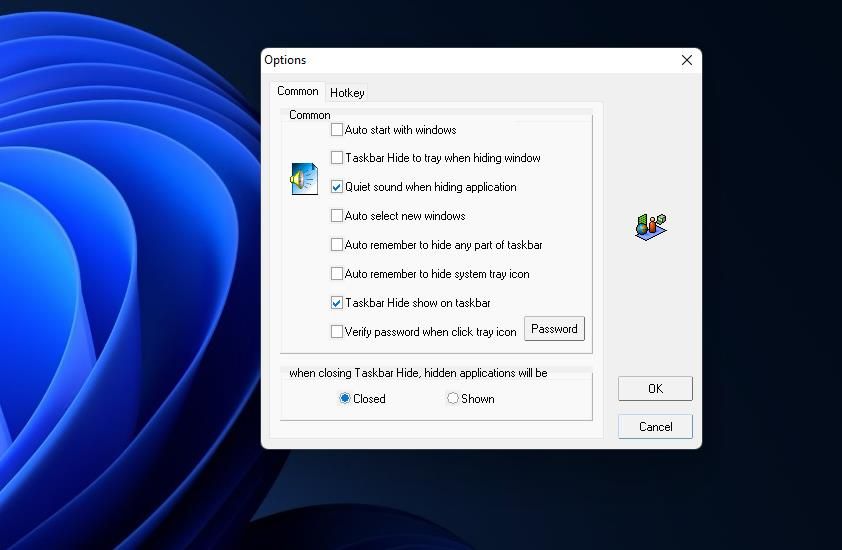This screenshot has width=842, height=550.
Task: Select the Common tab
Action: click(x=297, y=91)
